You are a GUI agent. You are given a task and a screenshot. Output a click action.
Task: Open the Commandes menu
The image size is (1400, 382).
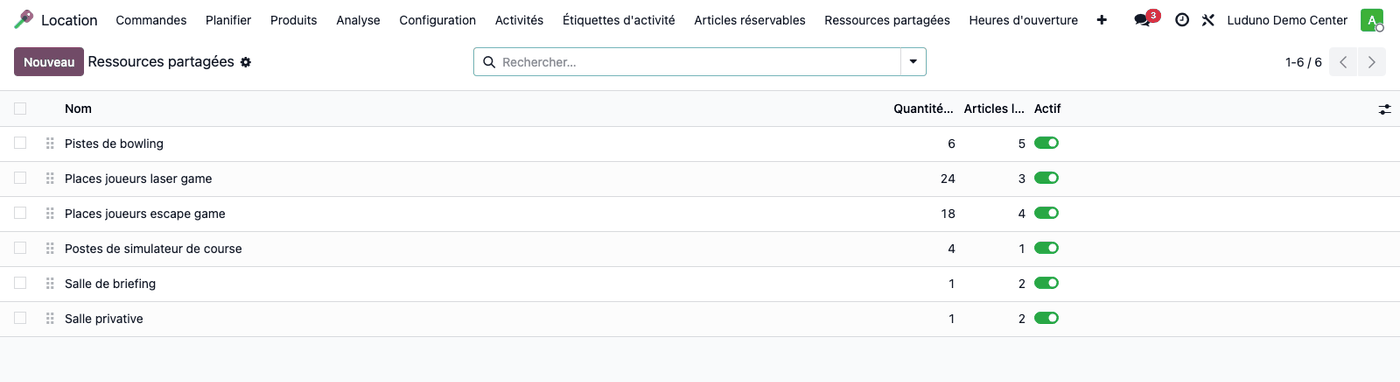[151, 20]
